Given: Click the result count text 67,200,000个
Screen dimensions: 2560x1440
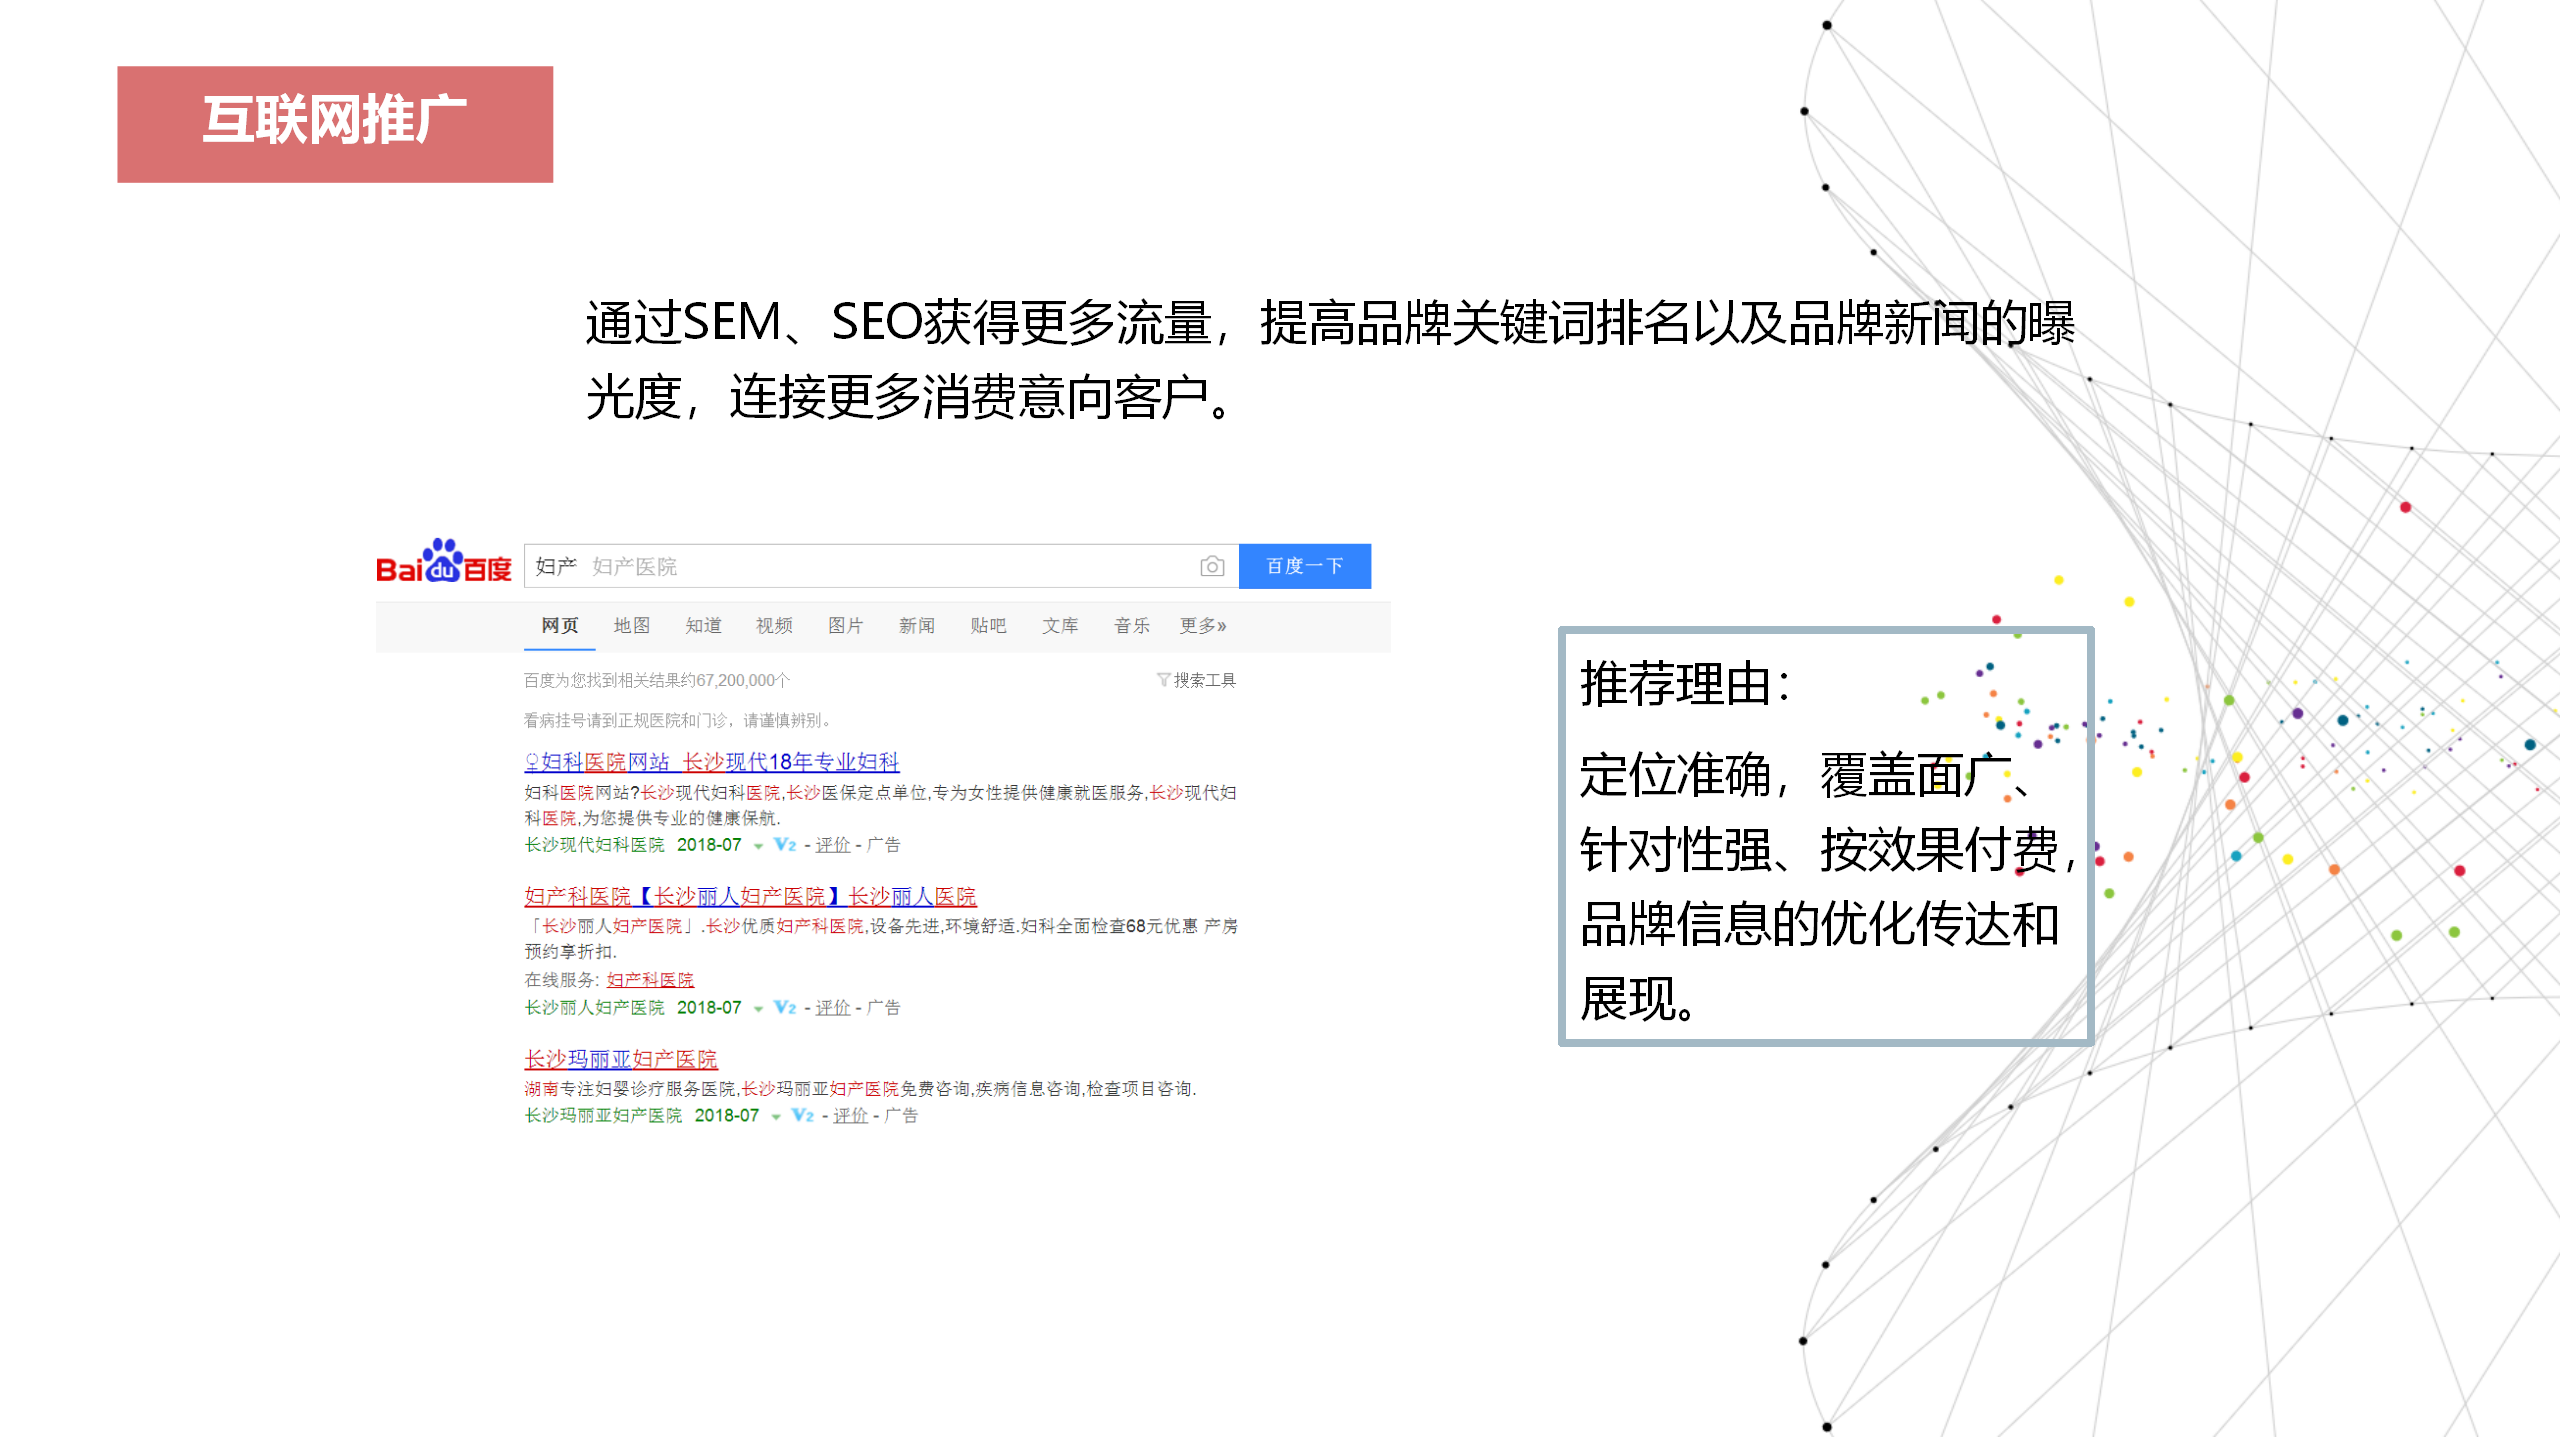Looking at the screenshot, I should (x=743, y=681).
